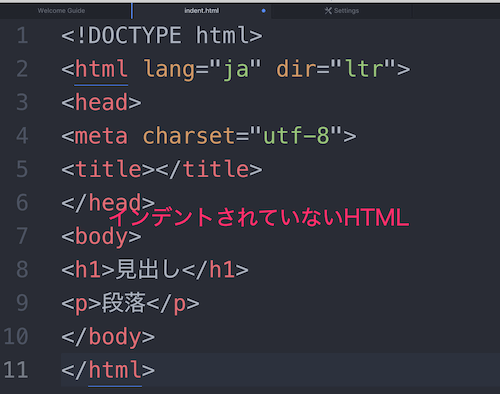Click the dir attribute name
Image resolution: width=500 pixels, height=394 pixels.
pyautogui.click(x=296, y=69)
